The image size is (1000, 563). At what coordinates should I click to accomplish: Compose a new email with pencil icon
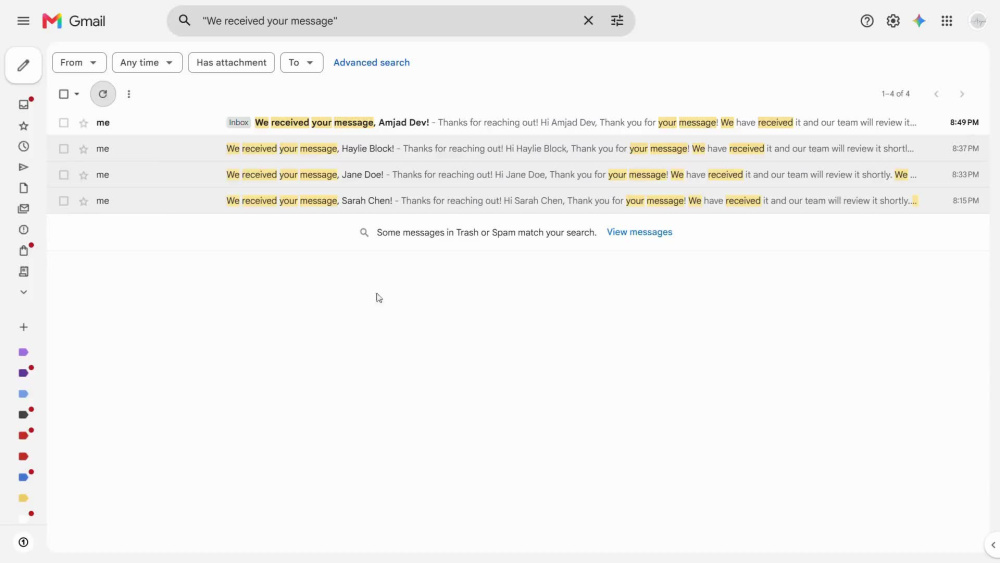point(24,65)
